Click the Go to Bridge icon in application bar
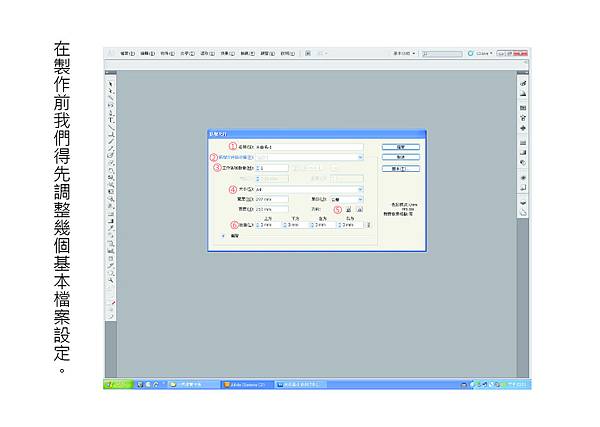The image size is (600, 427). click(308, 54)
